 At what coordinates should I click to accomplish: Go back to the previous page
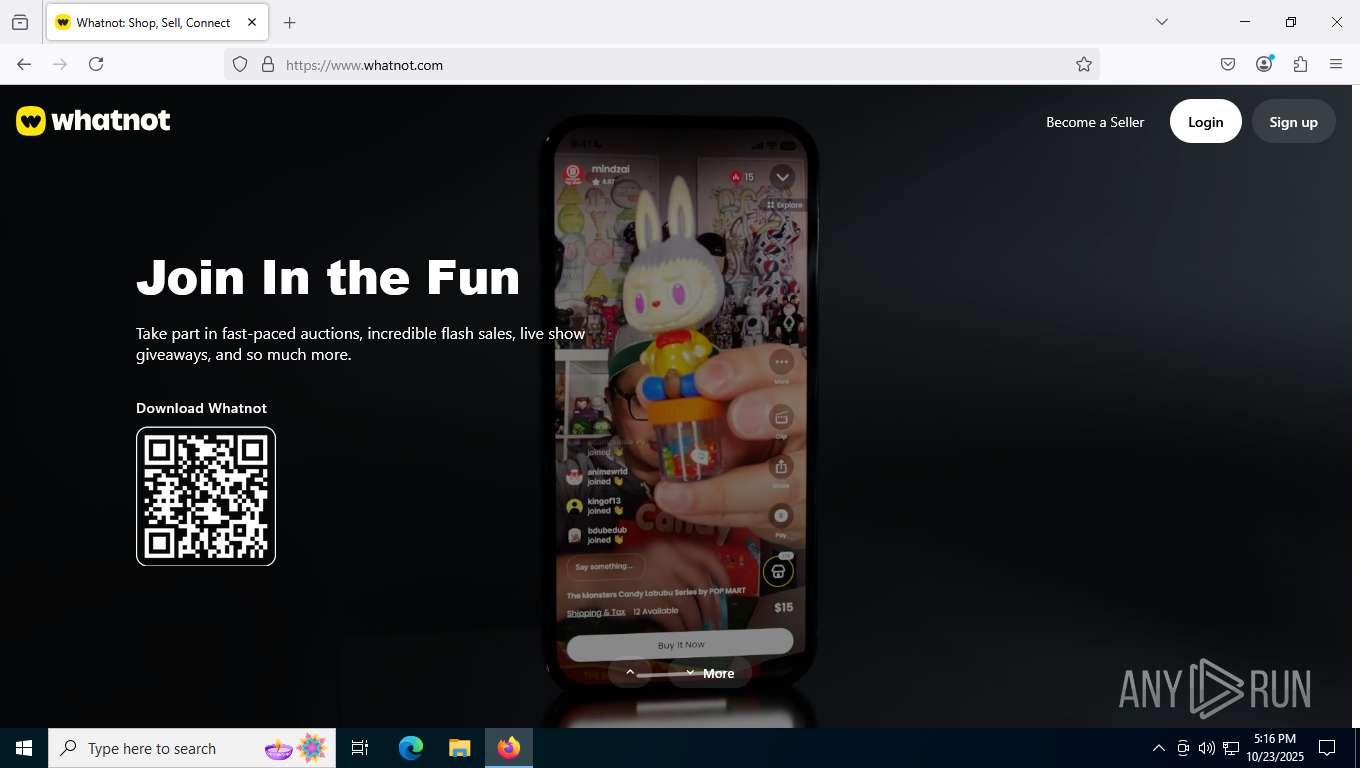click(24, 64)
